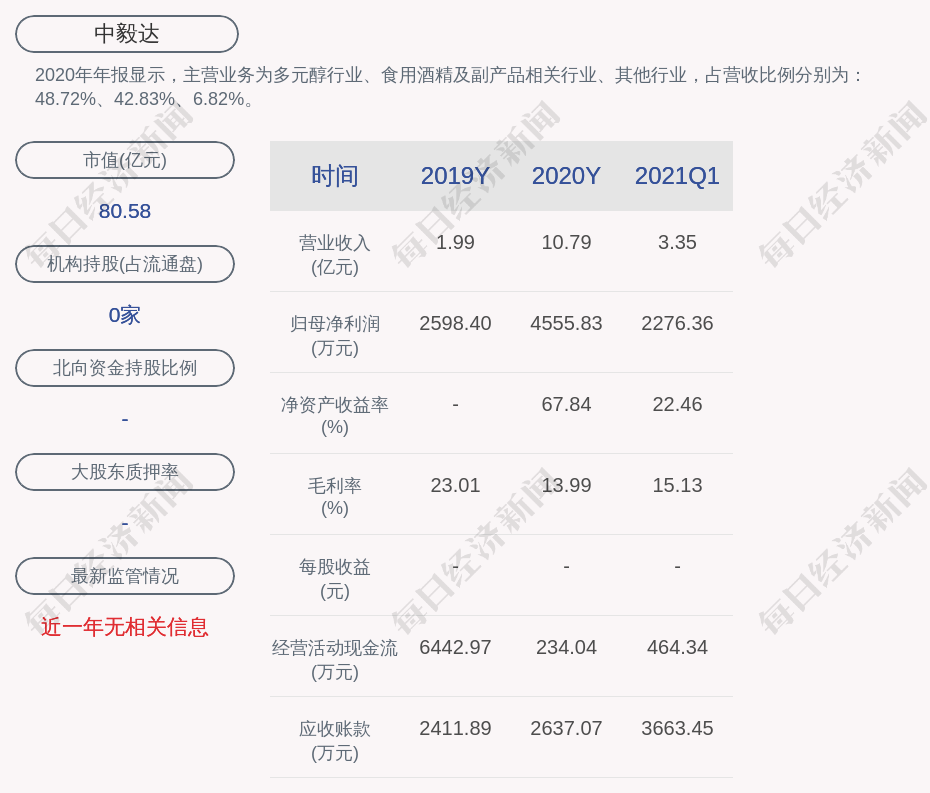Image resolution: width=930 pixels, height=793 pixels.
Task: Select the 最新监管情况 pill
Action: 125,576
